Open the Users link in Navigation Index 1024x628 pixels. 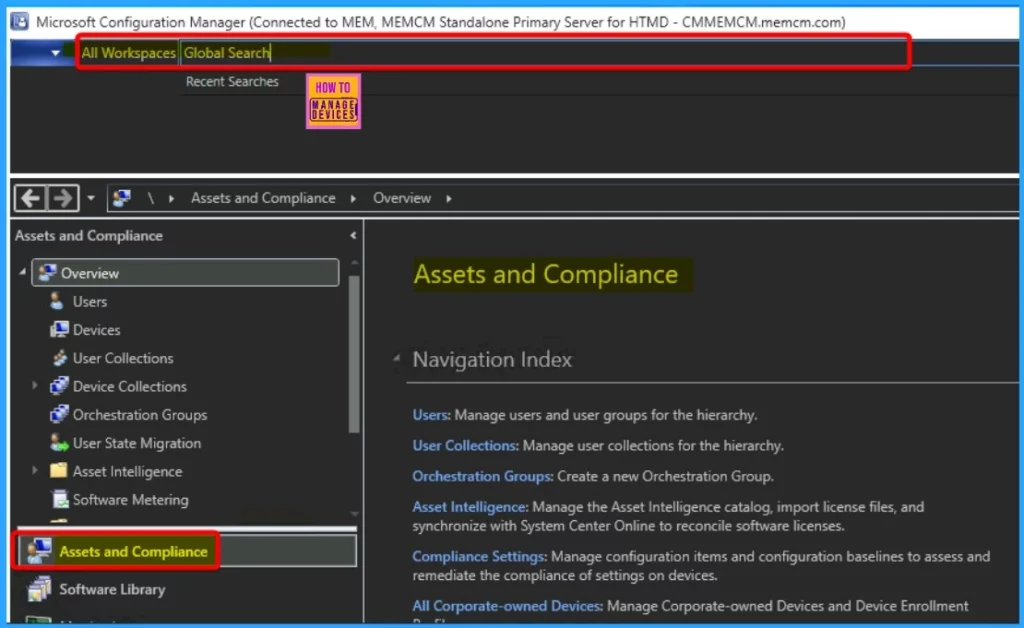tap(430, 415)
